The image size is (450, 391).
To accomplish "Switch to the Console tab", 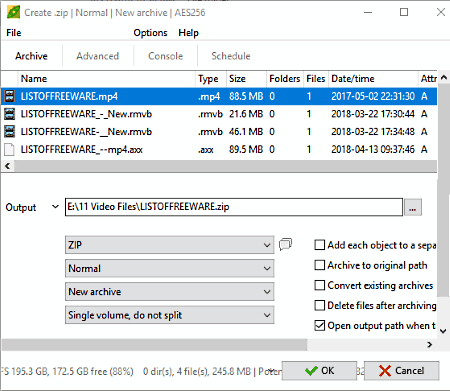I will point(166,56).
